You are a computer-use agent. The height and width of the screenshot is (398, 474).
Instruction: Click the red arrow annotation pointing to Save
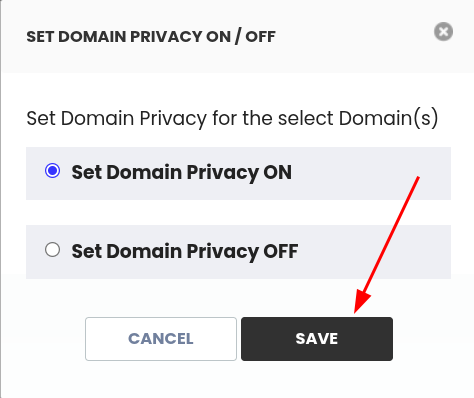(x=387, y=245)
